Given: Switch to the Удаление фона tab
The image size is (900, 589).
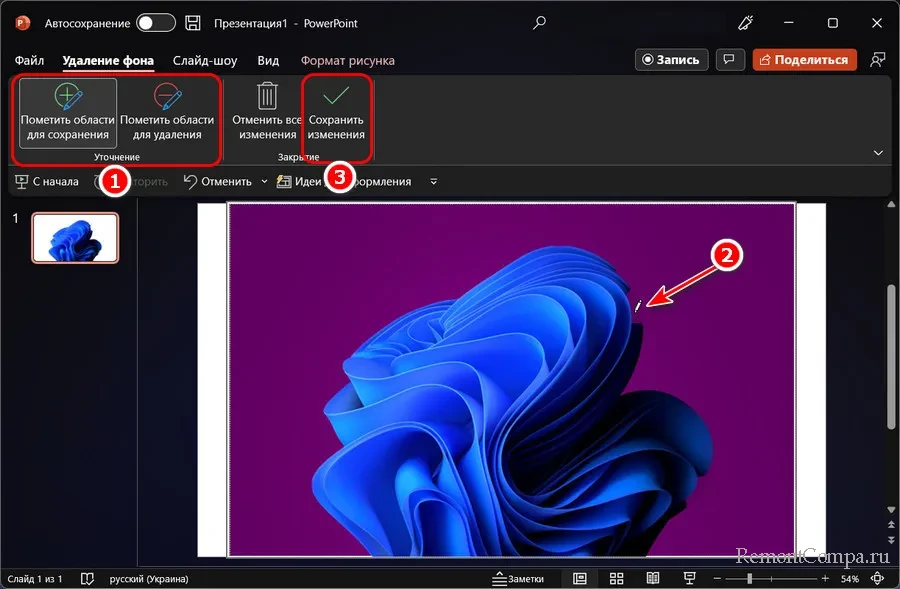Looking at the screenshot, I should tap(108, 60).
